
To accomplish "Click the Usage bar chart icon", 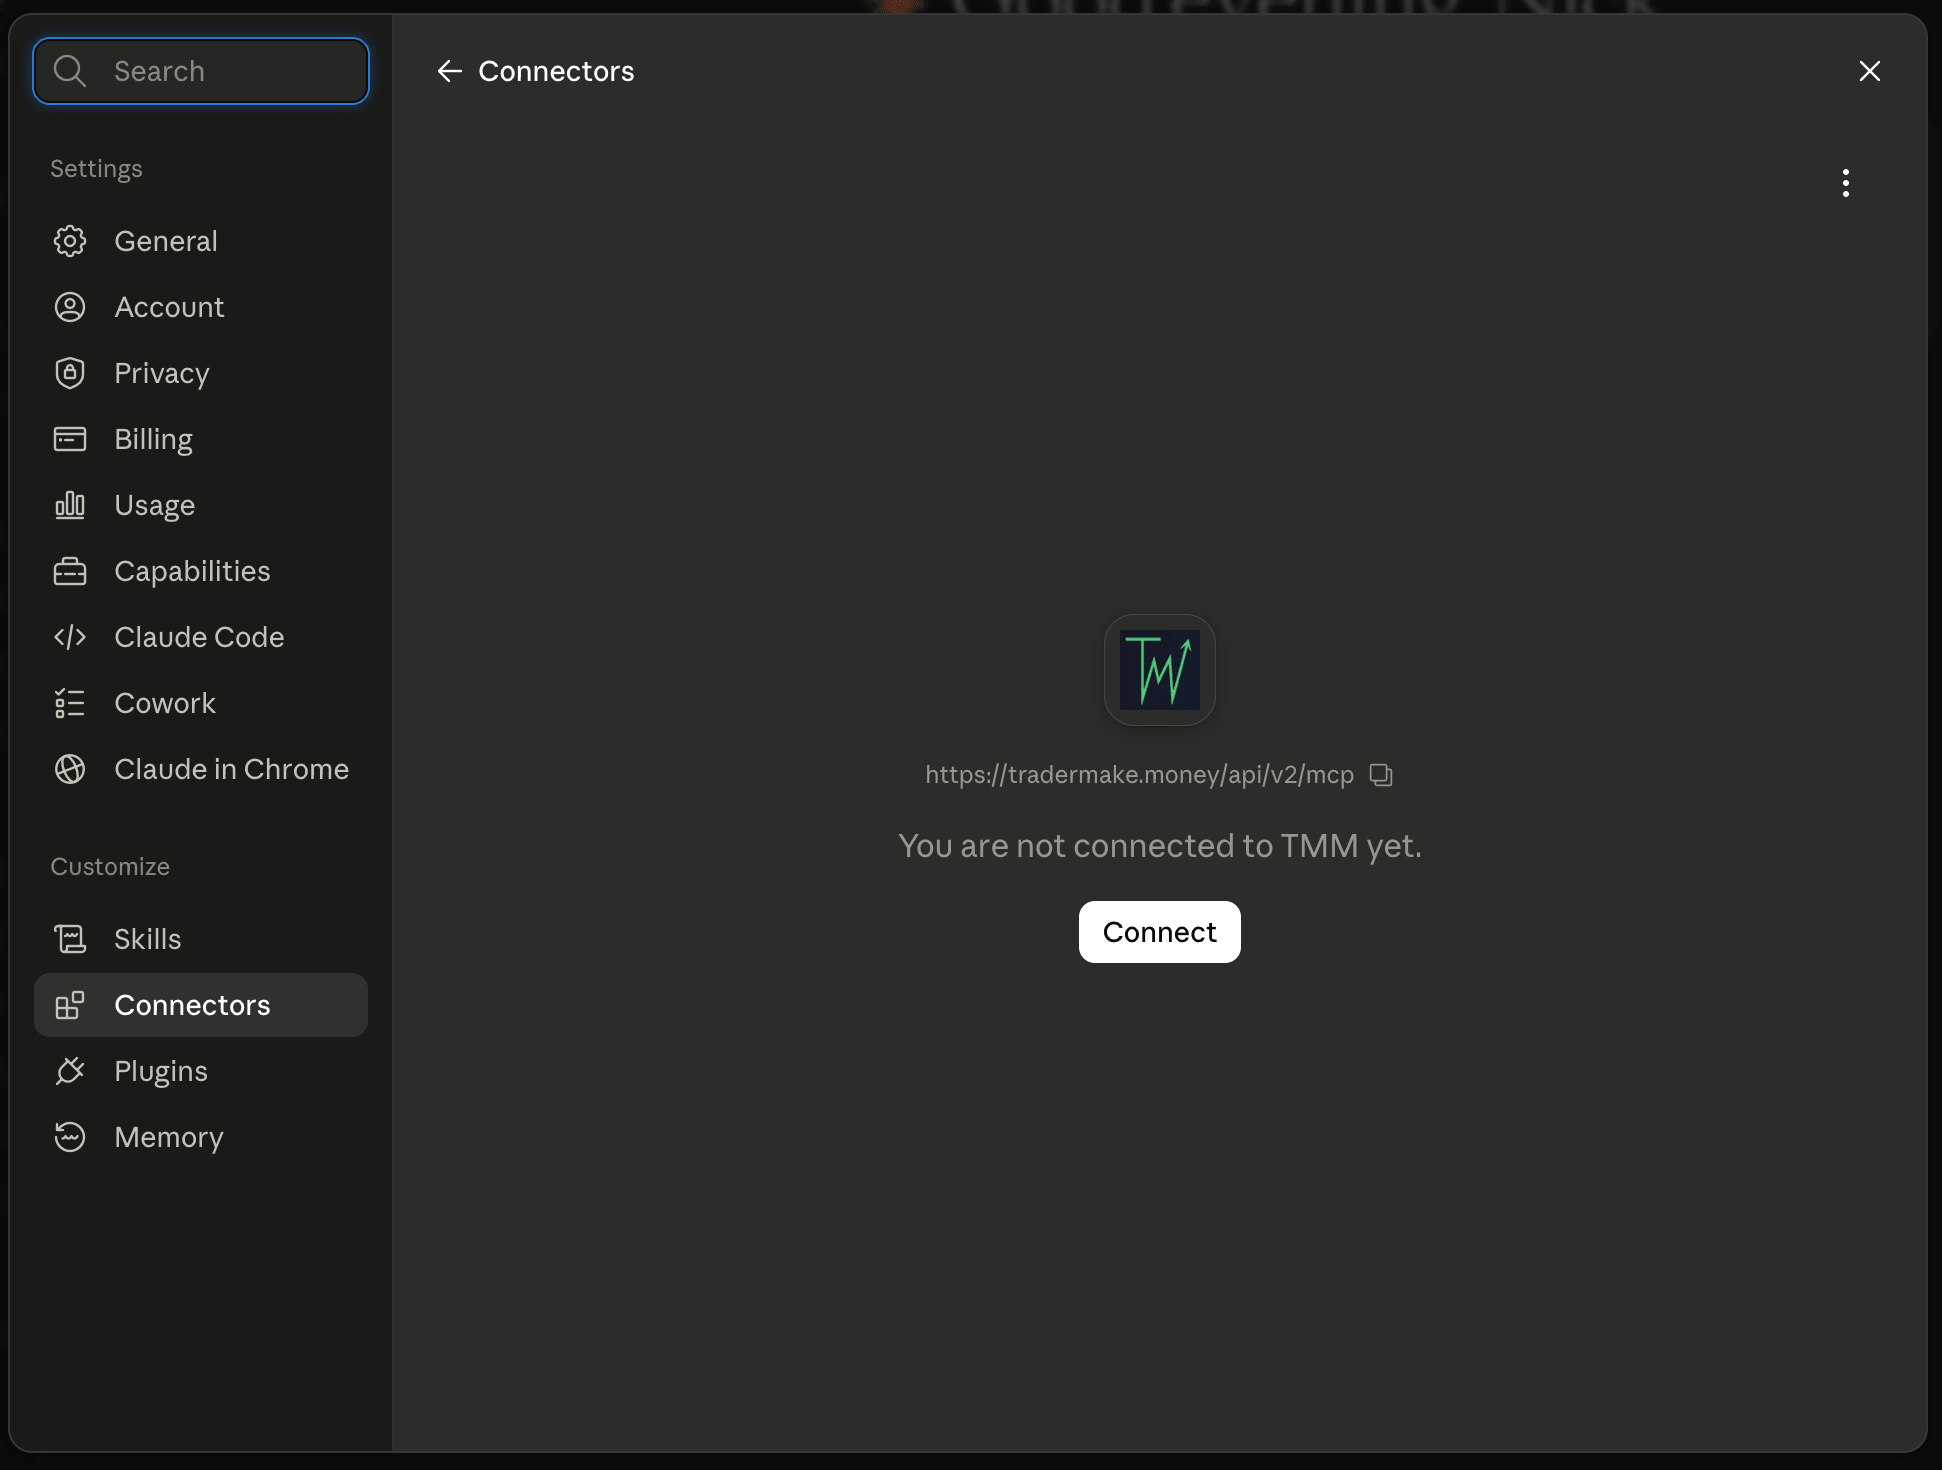I will (x=70, y=505).
